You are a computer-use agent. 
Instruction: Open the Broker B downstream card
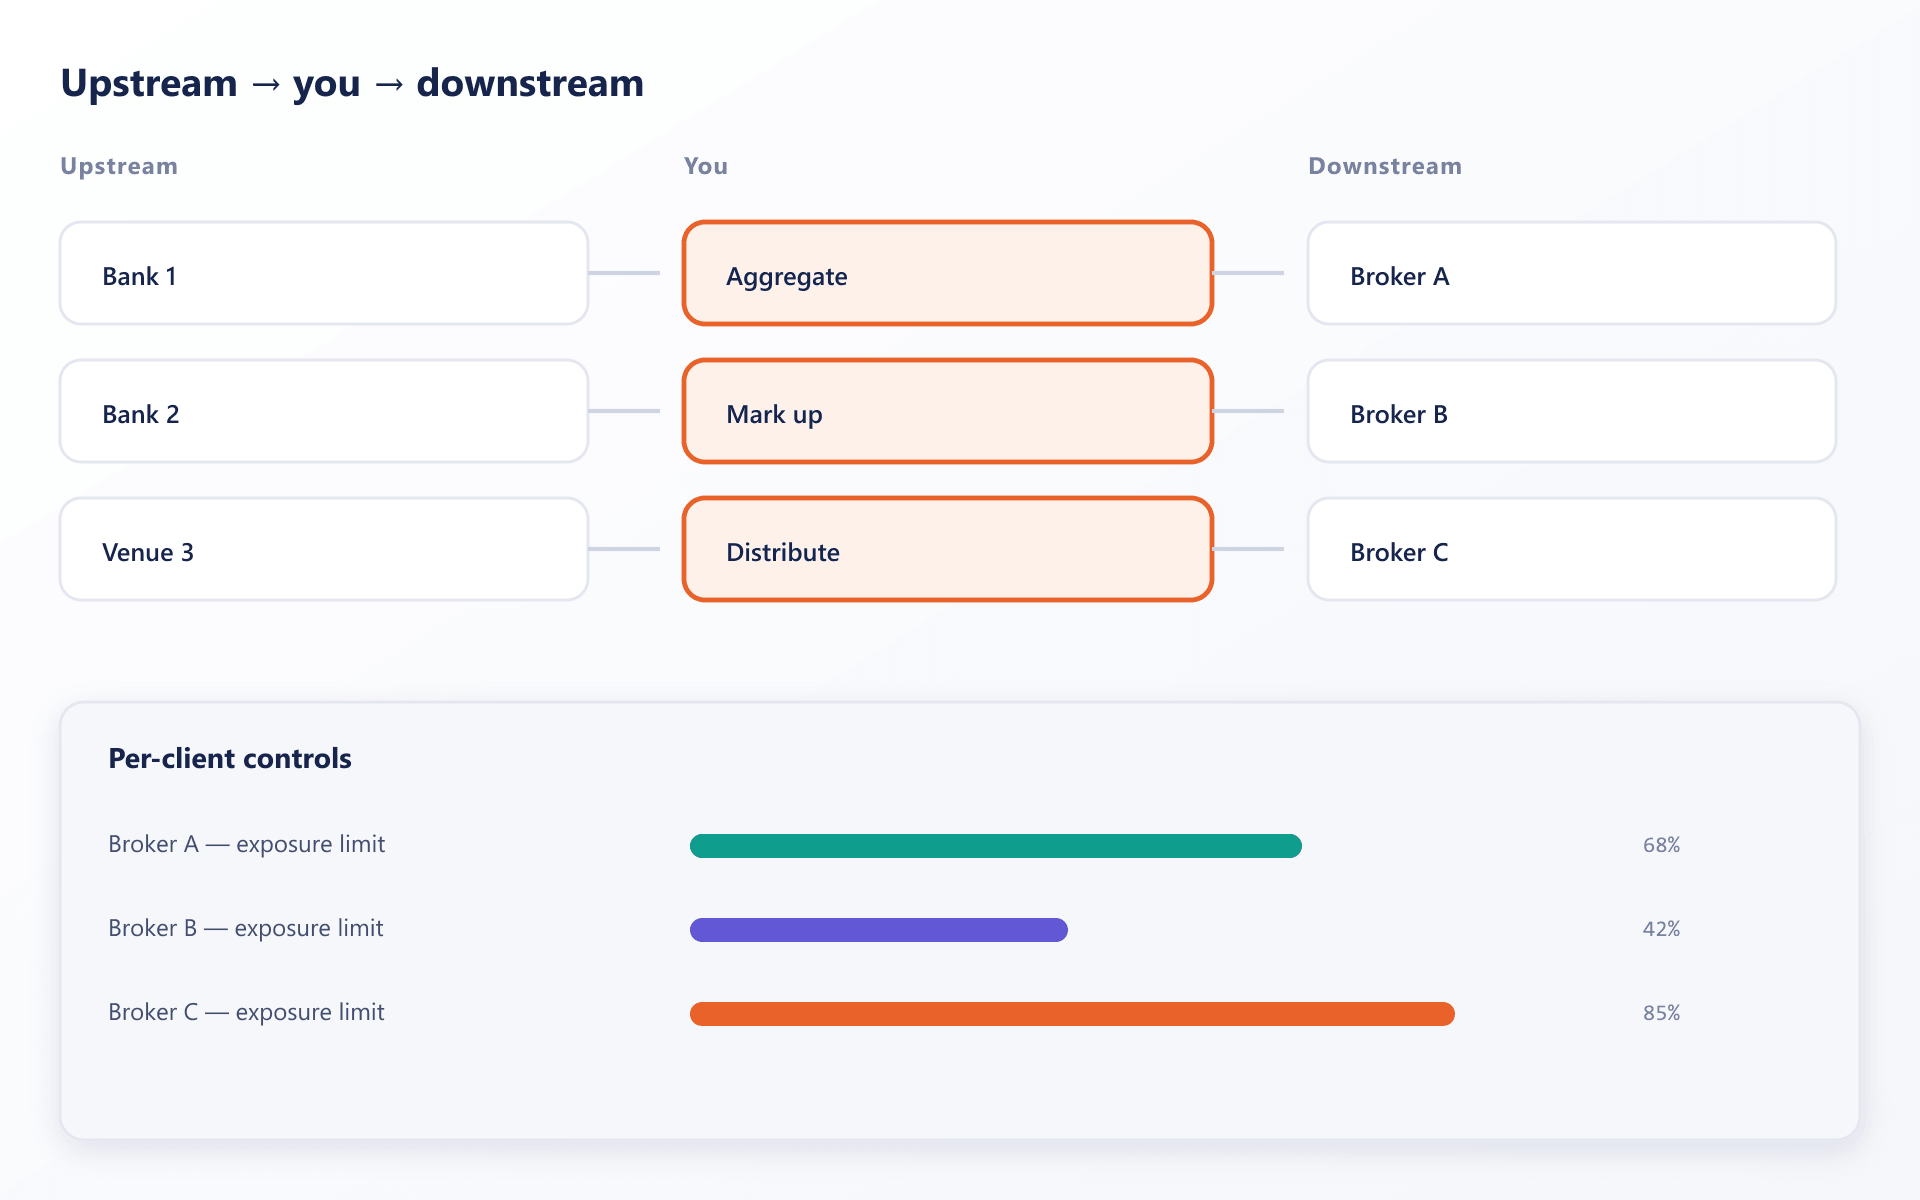point(1572,411)
